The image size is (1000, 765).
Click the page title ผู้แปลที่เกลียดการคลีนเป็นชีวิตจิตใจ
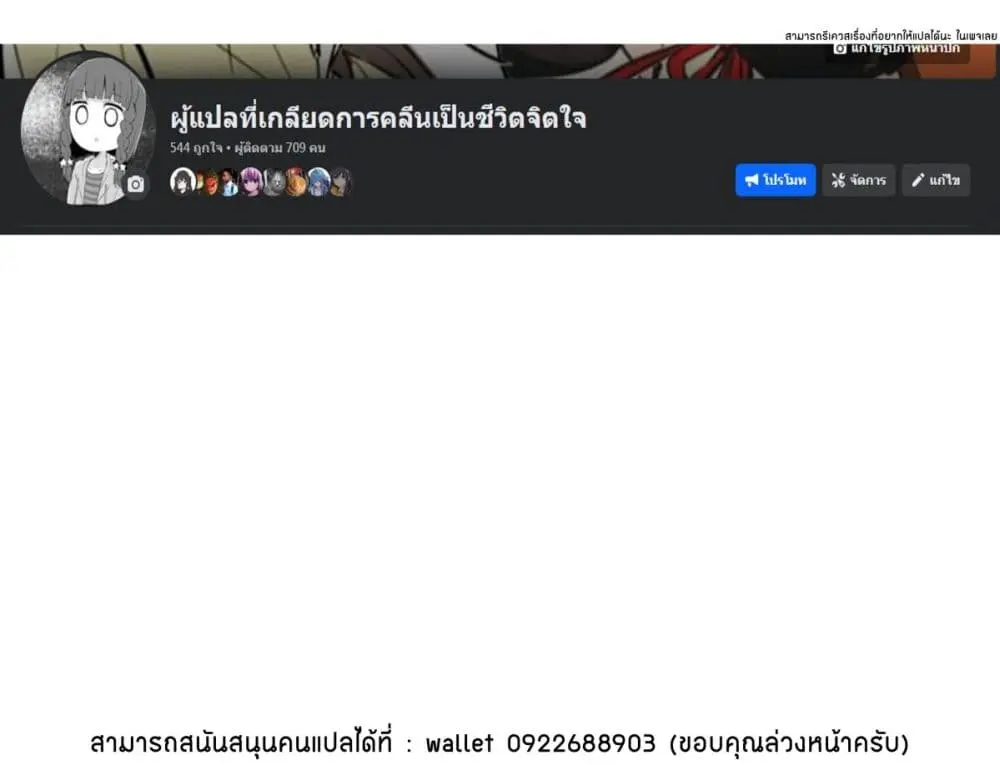click(x=378, y=119)
